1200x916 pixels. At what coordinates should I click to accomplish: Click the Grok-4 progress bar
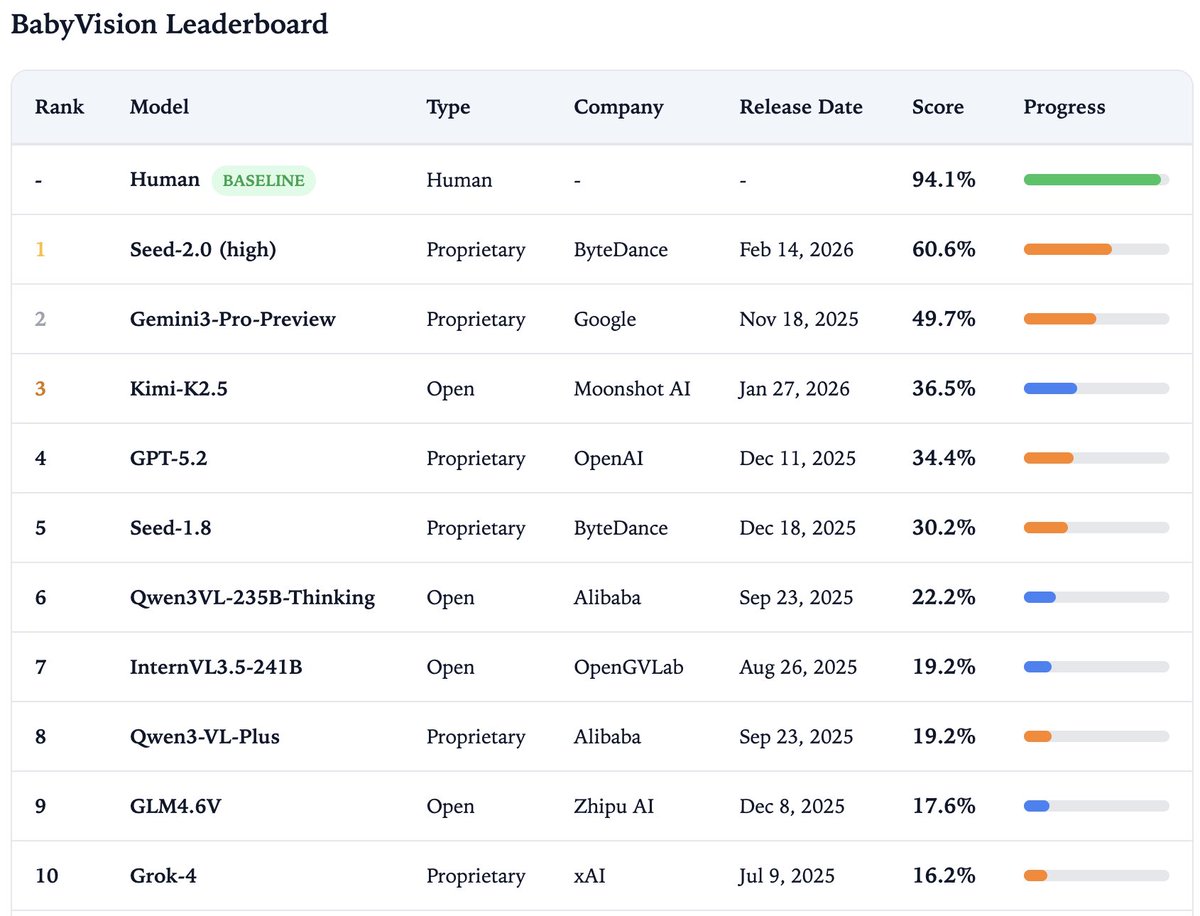pyautogui.click(x=1096, y=875)
